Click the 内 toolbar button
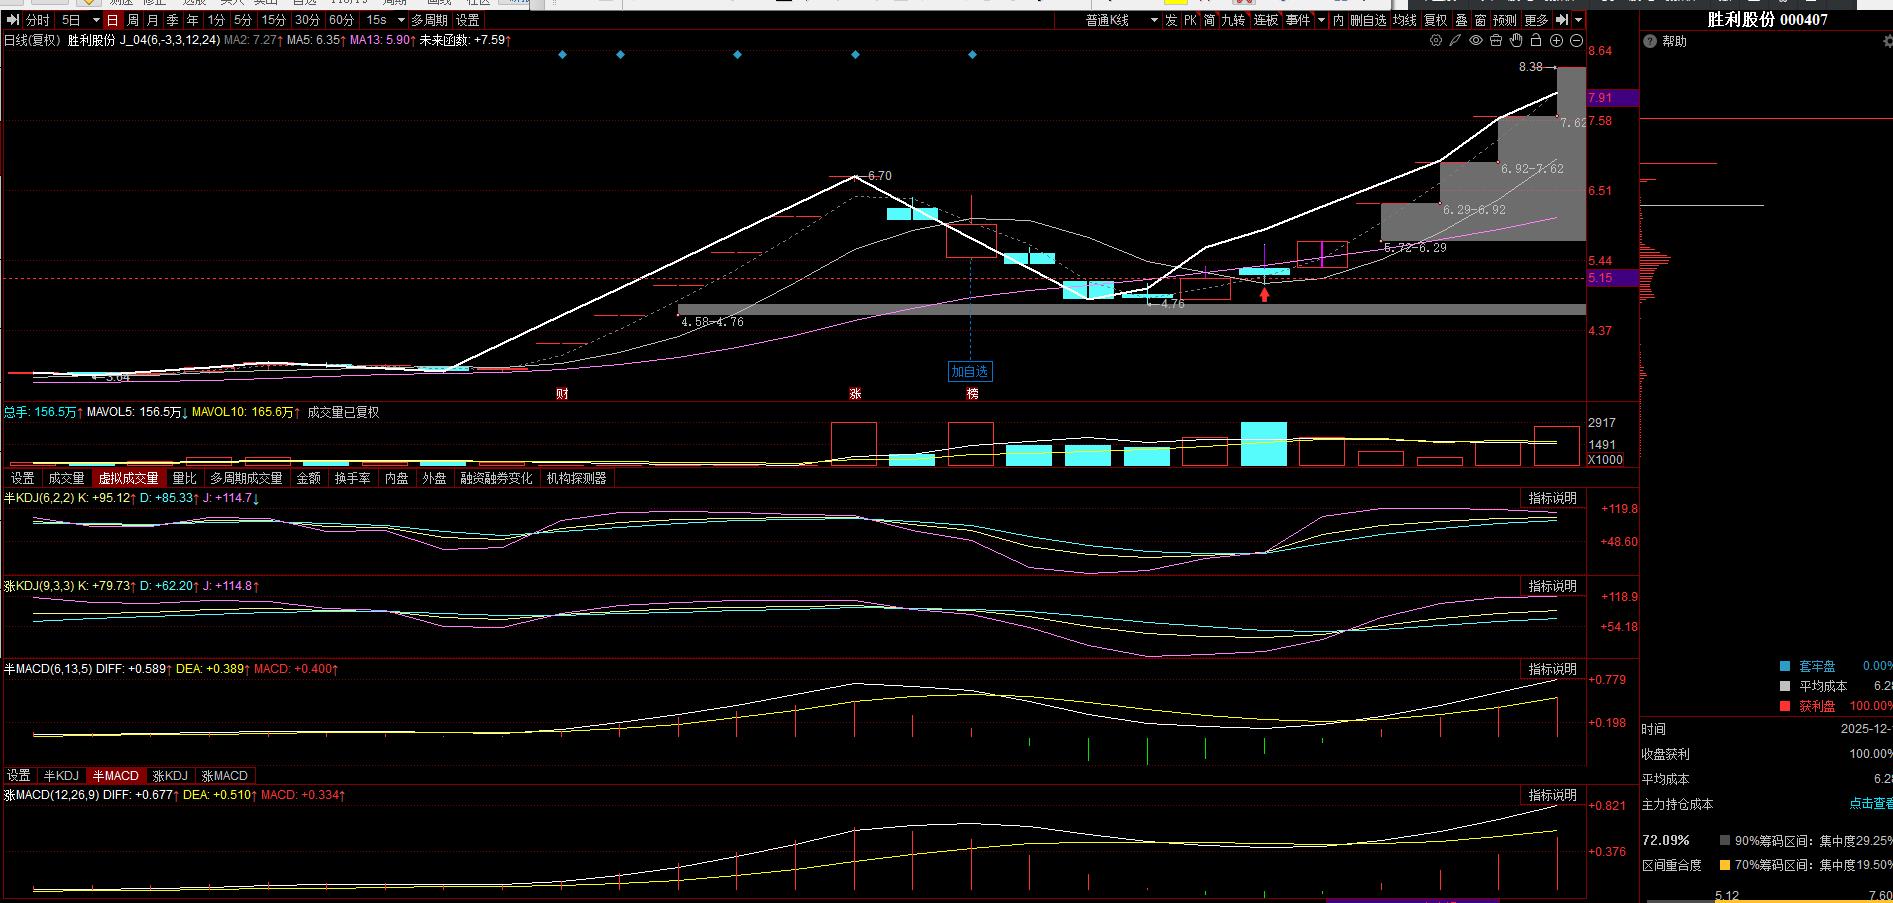Screen dimensions: 1893x903 click(1338, 20)
